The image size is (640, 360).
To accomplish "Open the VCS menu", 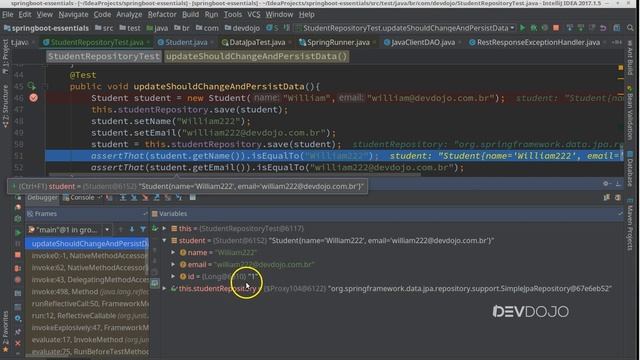I will pyautogui.click(x=253, y=14).
